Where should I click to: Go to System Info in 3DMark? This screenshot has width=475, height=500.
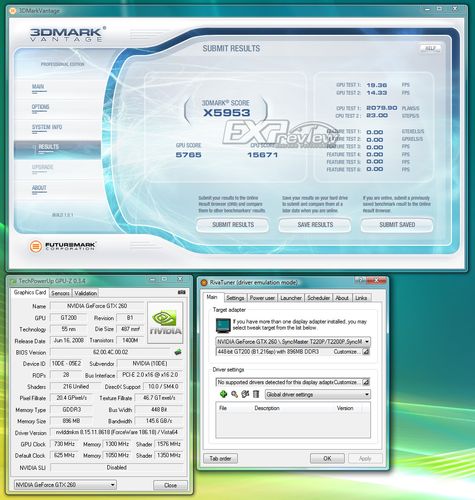[x=47, y=128]
